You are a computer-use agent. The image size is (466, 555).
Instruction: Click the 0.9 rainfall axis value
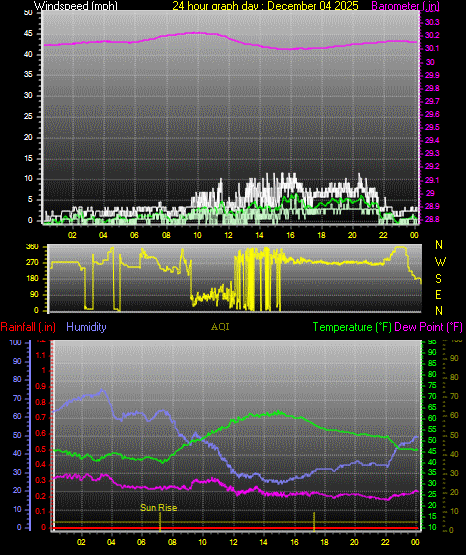[x=41, y=386]
